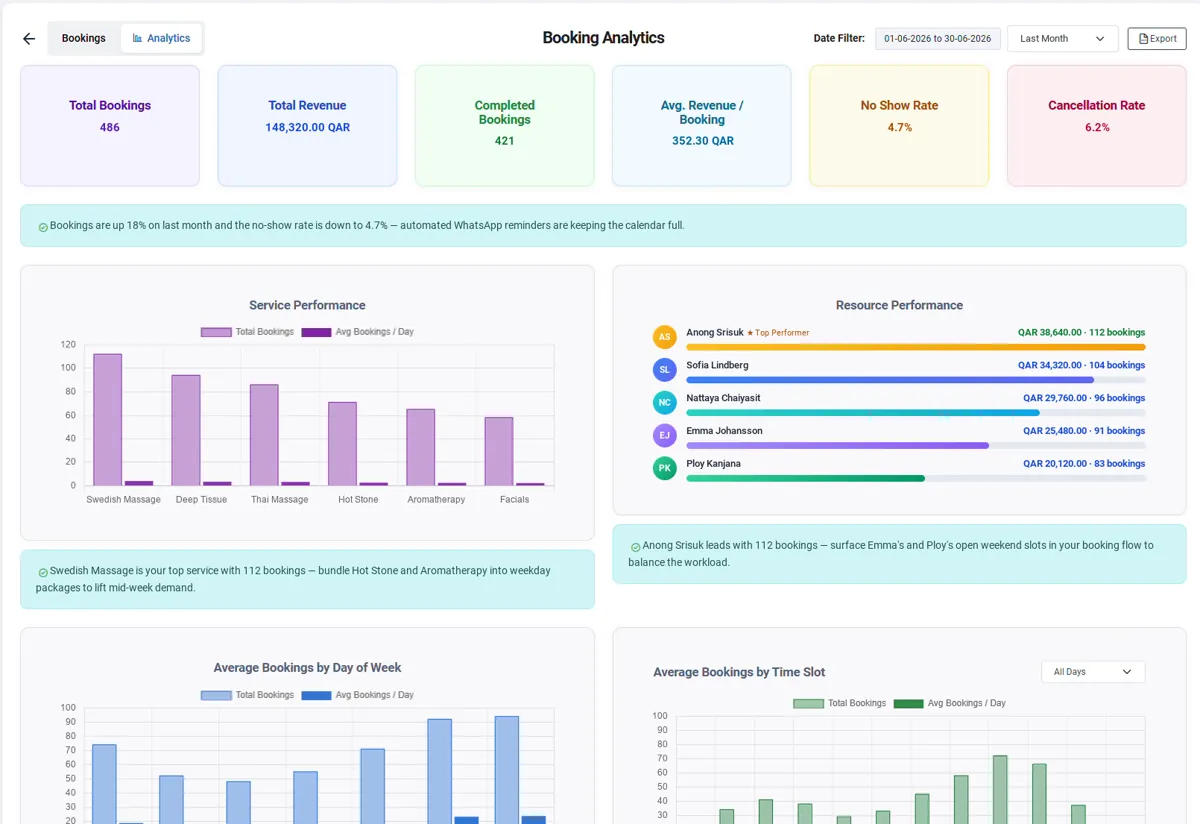Toggle Total Bookings legend in Time Slot chart

click(839, 703)
